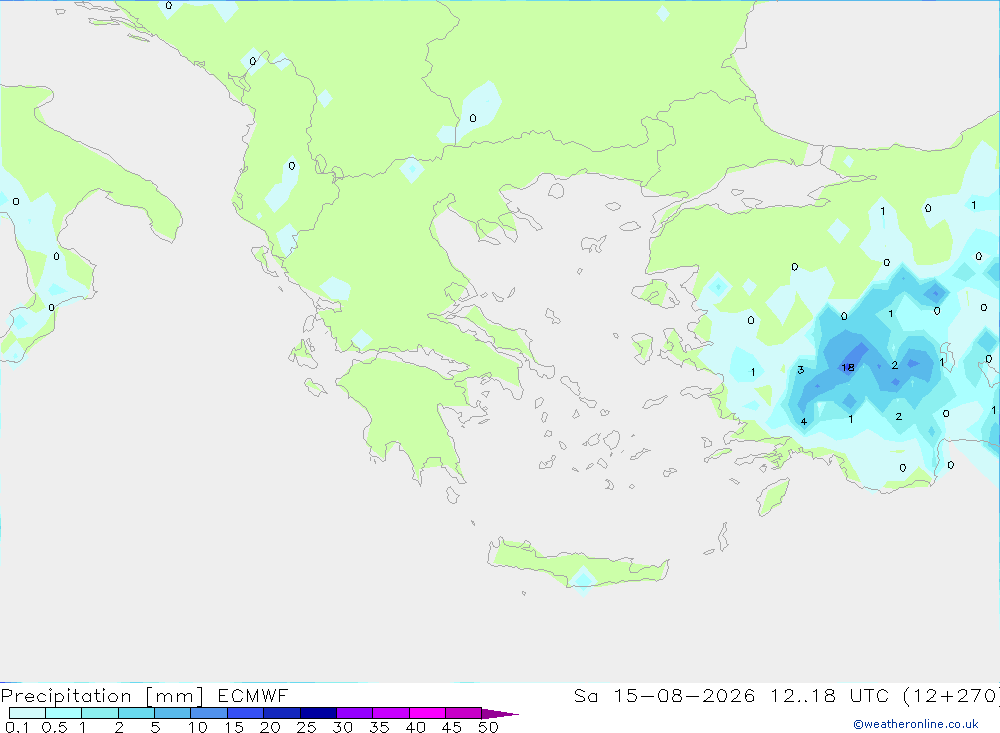This screenshot has width=1000, height=733.
Task: Pick the 45–50 mm legend color swatch
Action: 464,713
